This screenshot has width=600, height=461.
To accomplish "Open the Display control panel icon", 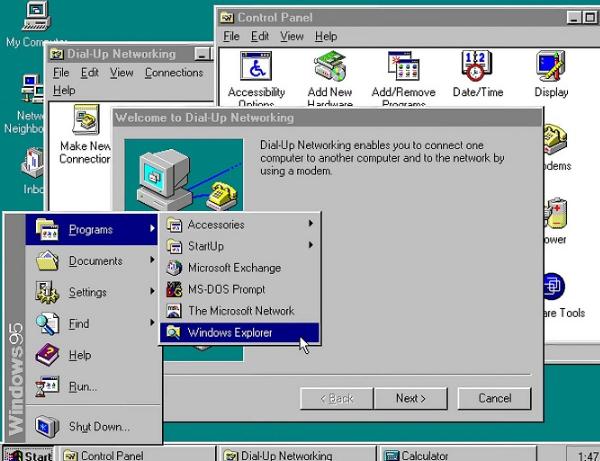I will pos(551,70).
